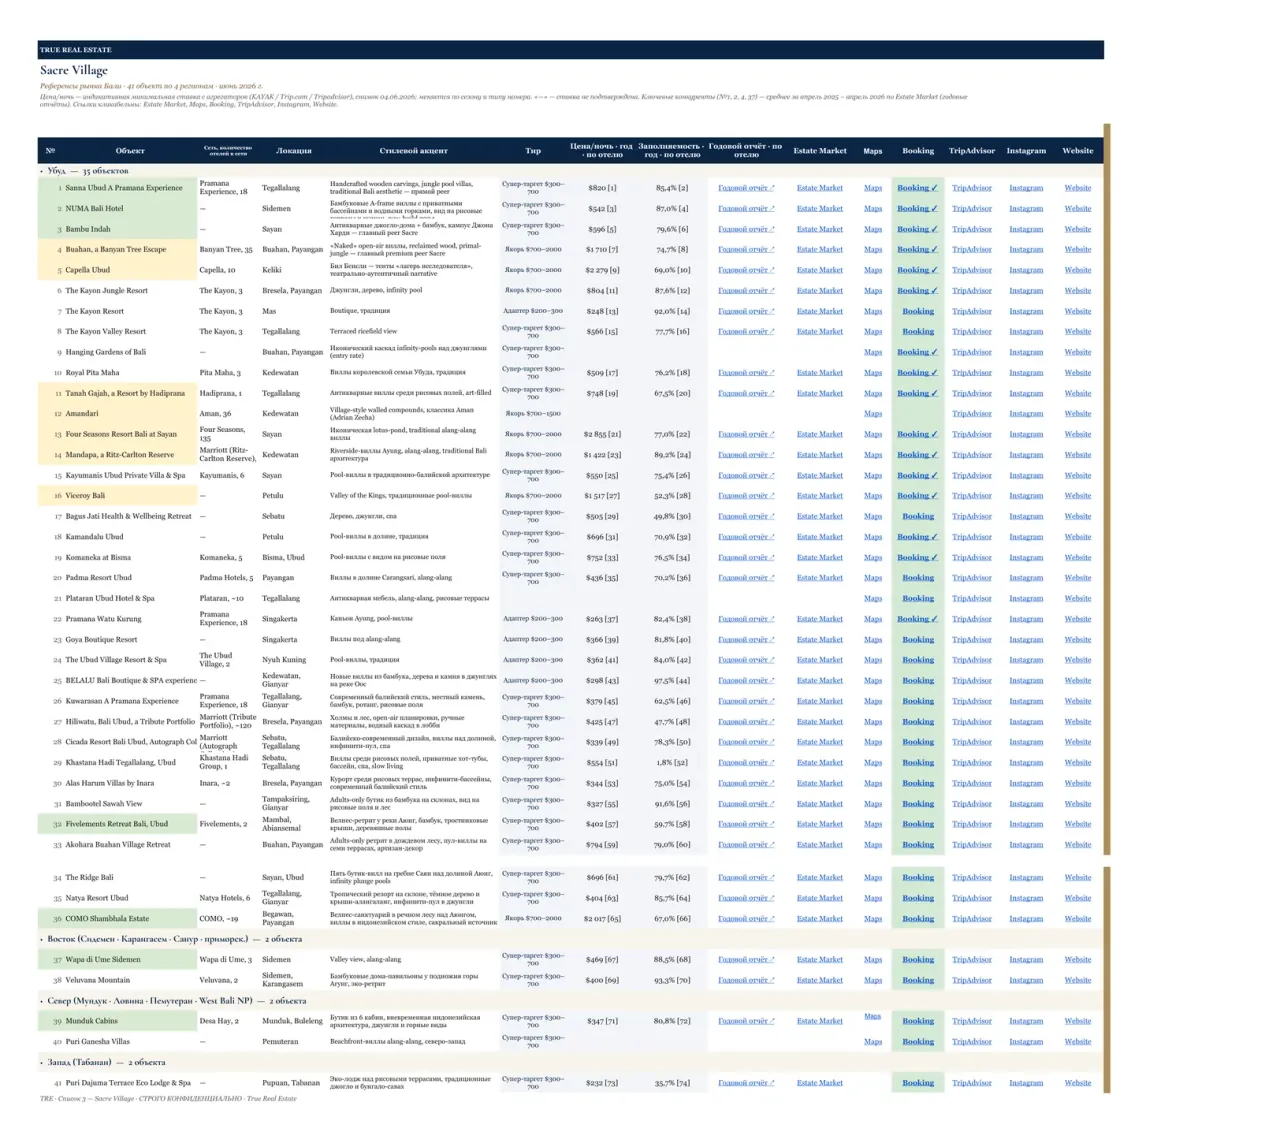Open Website link for Viceroy Bali

(1077, 496)
